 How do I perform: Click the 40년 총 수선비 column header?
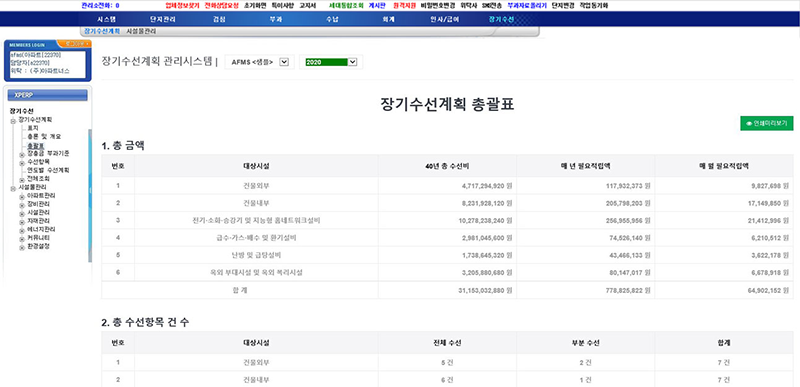[x=447, y=166]
